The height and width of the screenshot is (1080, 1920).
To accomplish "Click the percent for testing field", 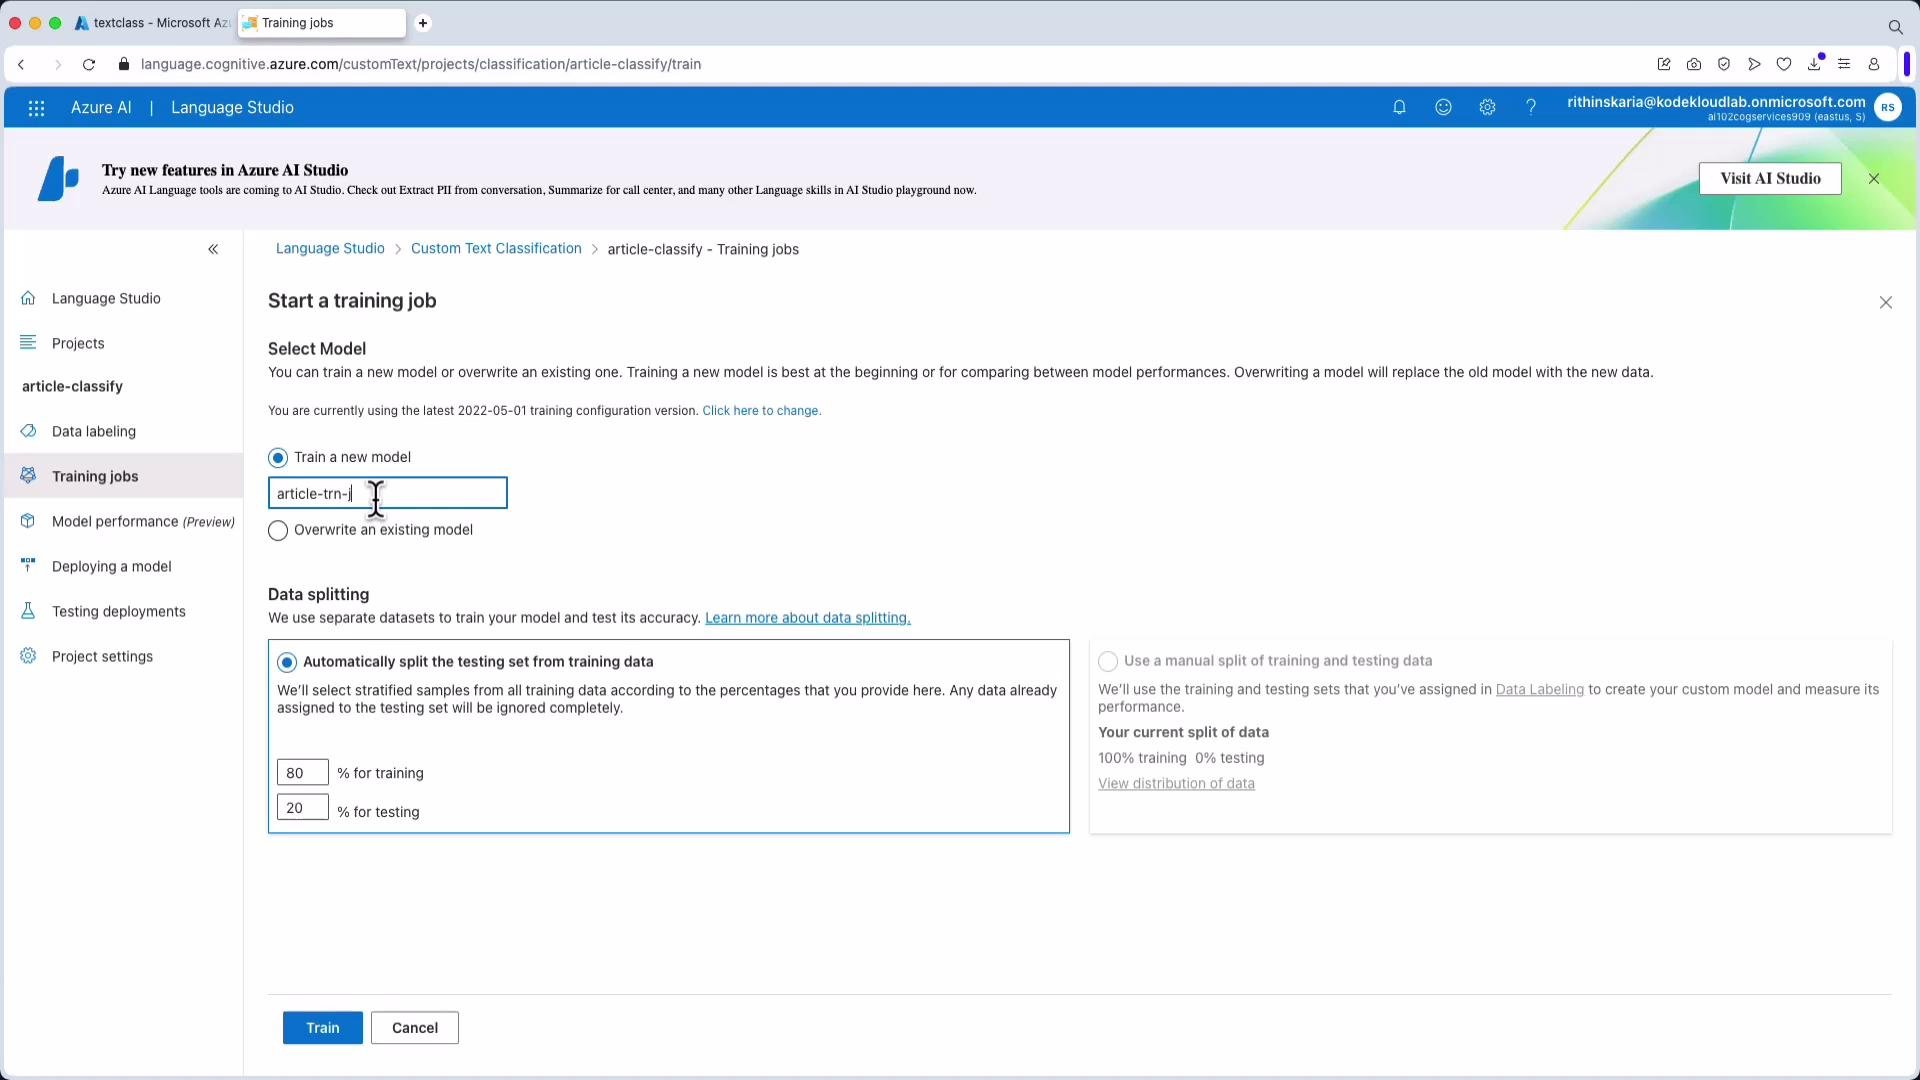I will [x=303, y=807].
